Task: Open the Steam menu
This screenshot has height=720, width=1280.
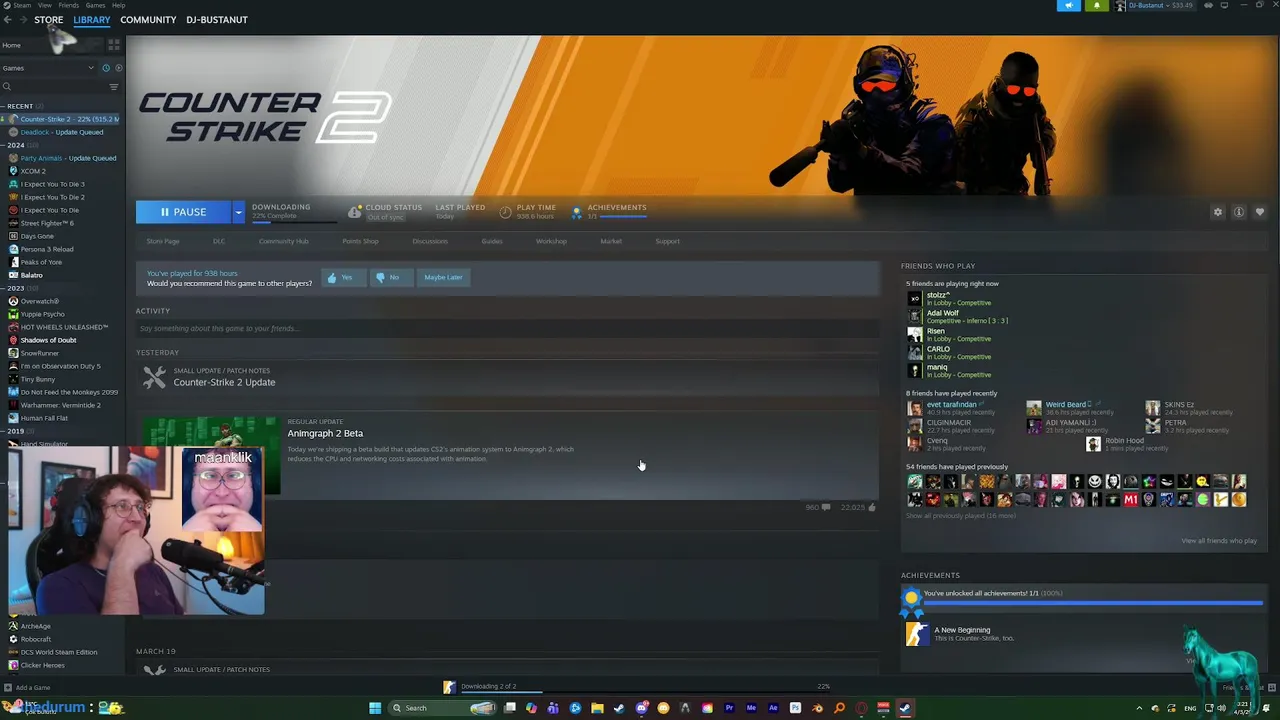Action: click(21, 5)
